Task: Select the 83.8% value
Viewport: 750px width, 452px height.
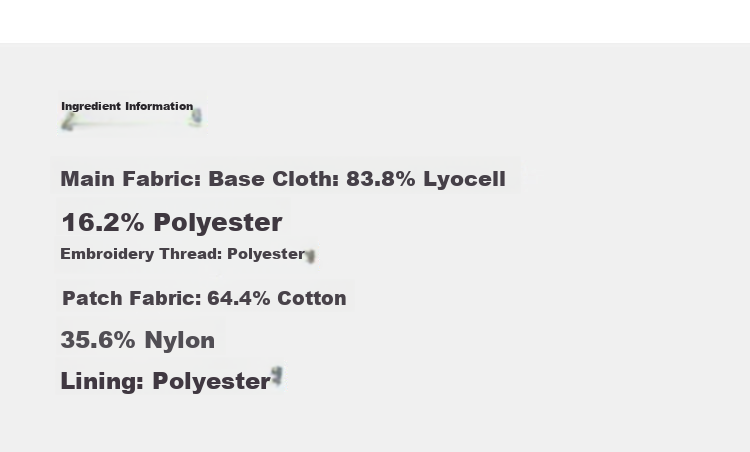Action: tap(381, 179)
